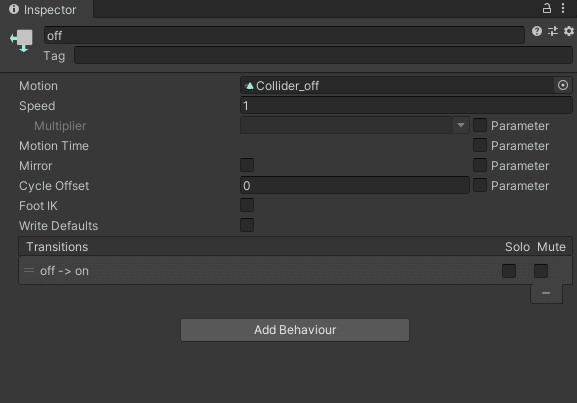Click the state name field 'off'
This screenshot has width=577, height=403.
(x=284, y=35)
